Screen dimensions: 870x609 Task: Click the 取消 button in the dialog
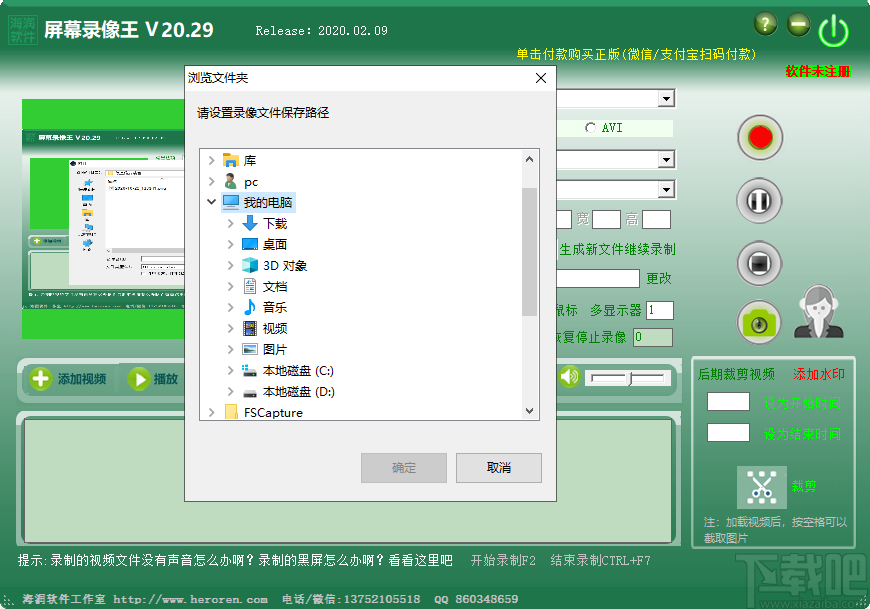coord(498,467)
